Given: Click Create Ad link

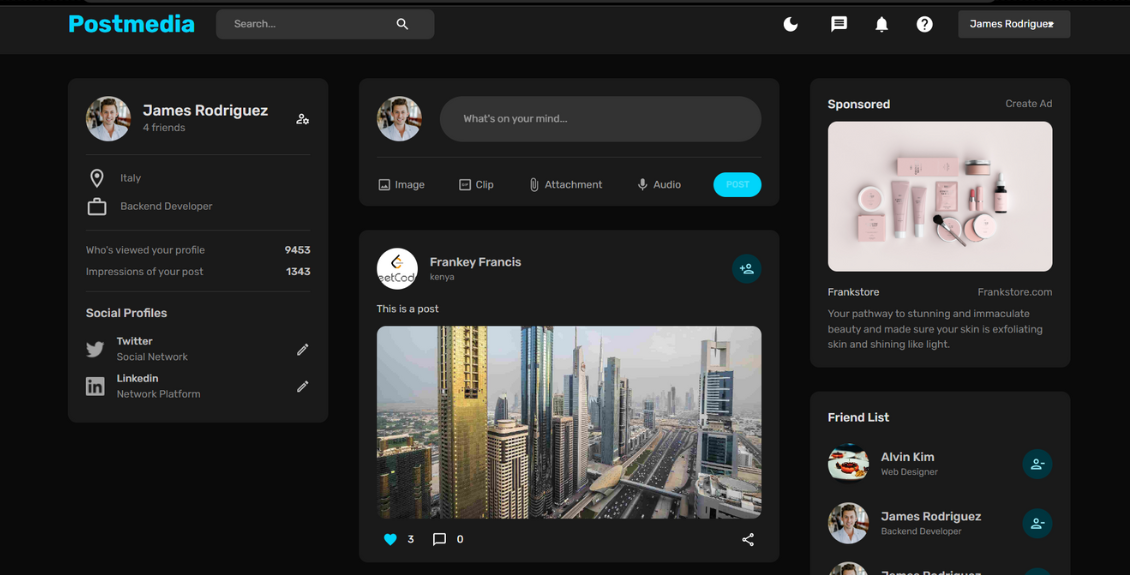Looking at the screenshot, I should tap(1028, 104).
